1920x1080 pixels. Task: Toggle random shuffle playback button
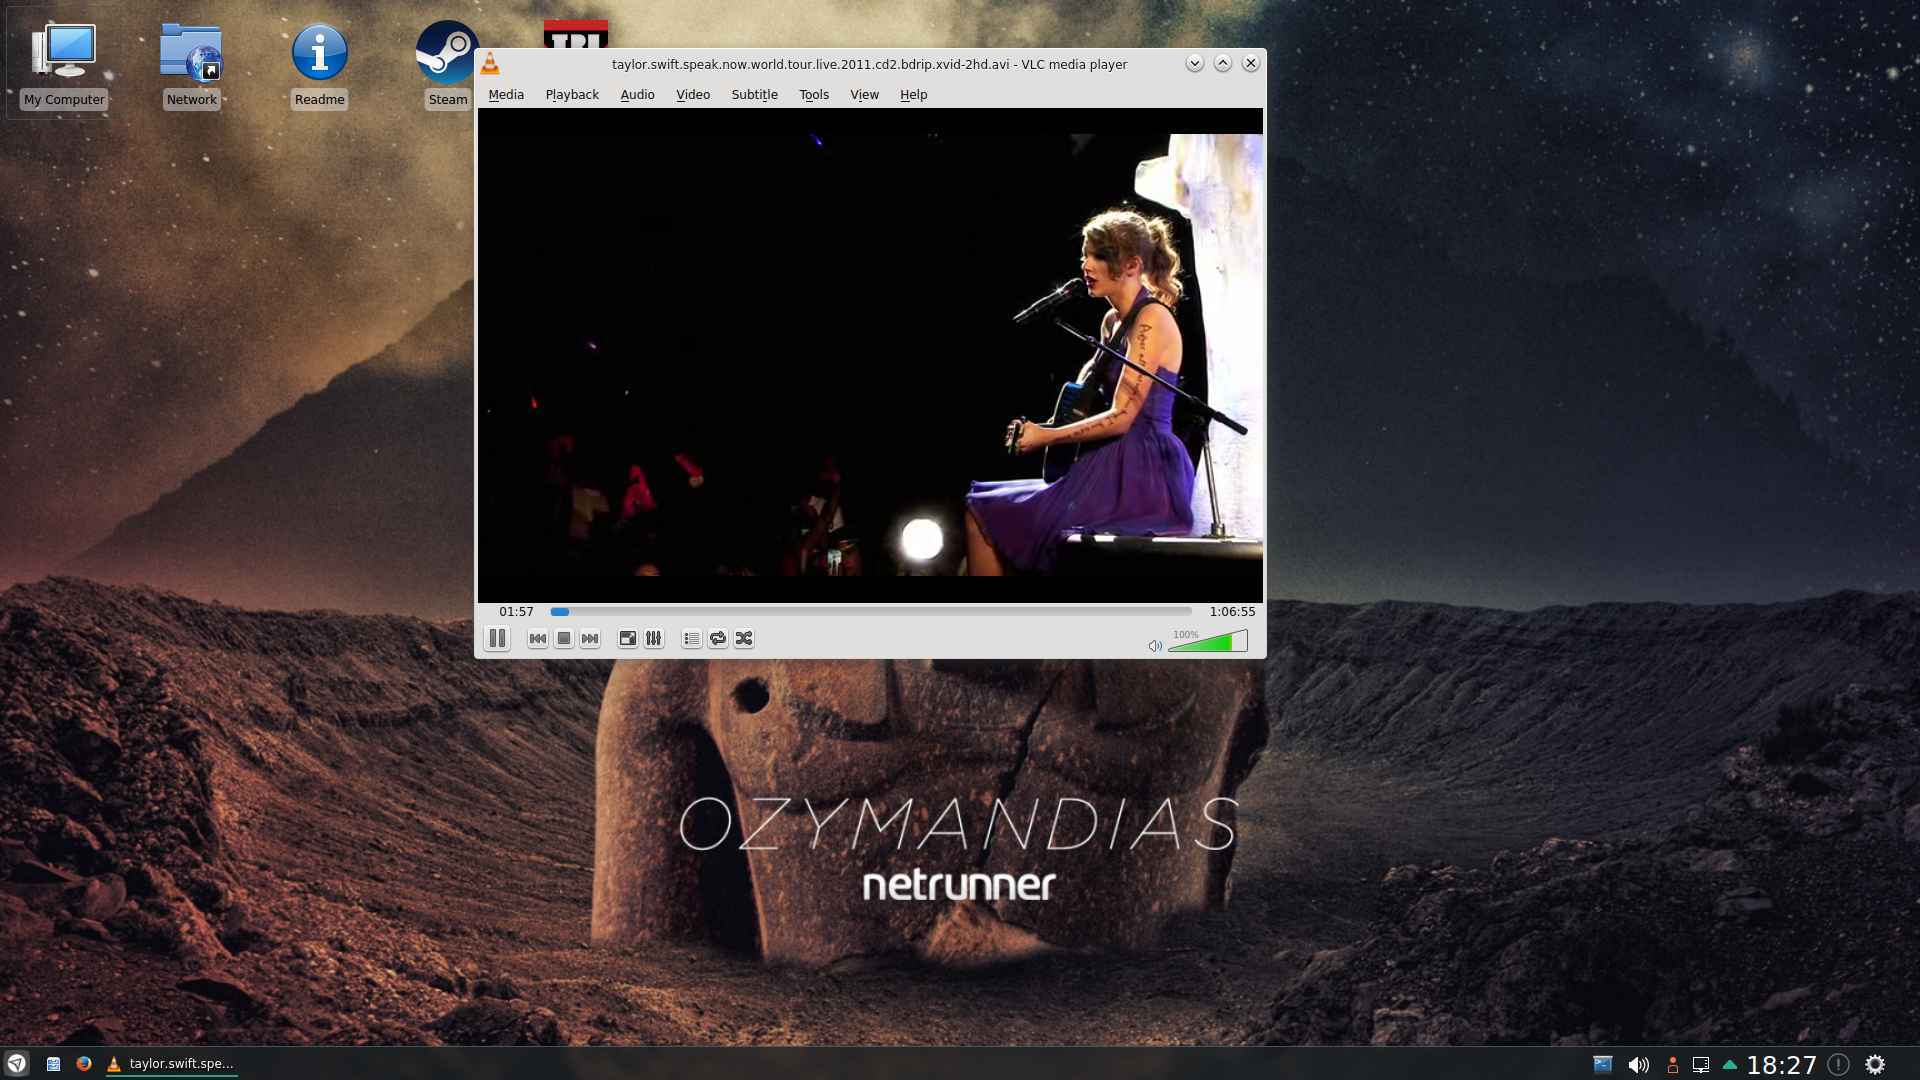tap(744, 638)
